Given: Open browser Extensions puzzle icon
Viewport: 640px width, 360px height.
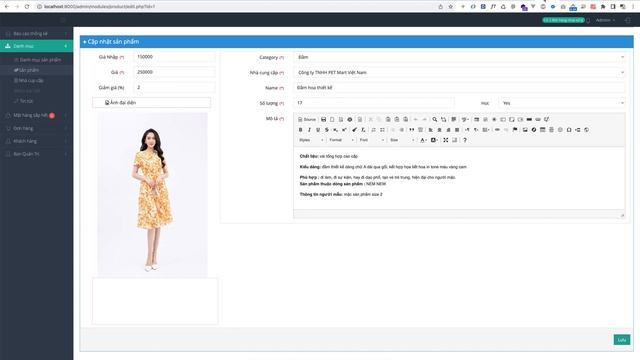Looking at the screenshot, I should tap(603, 7).
